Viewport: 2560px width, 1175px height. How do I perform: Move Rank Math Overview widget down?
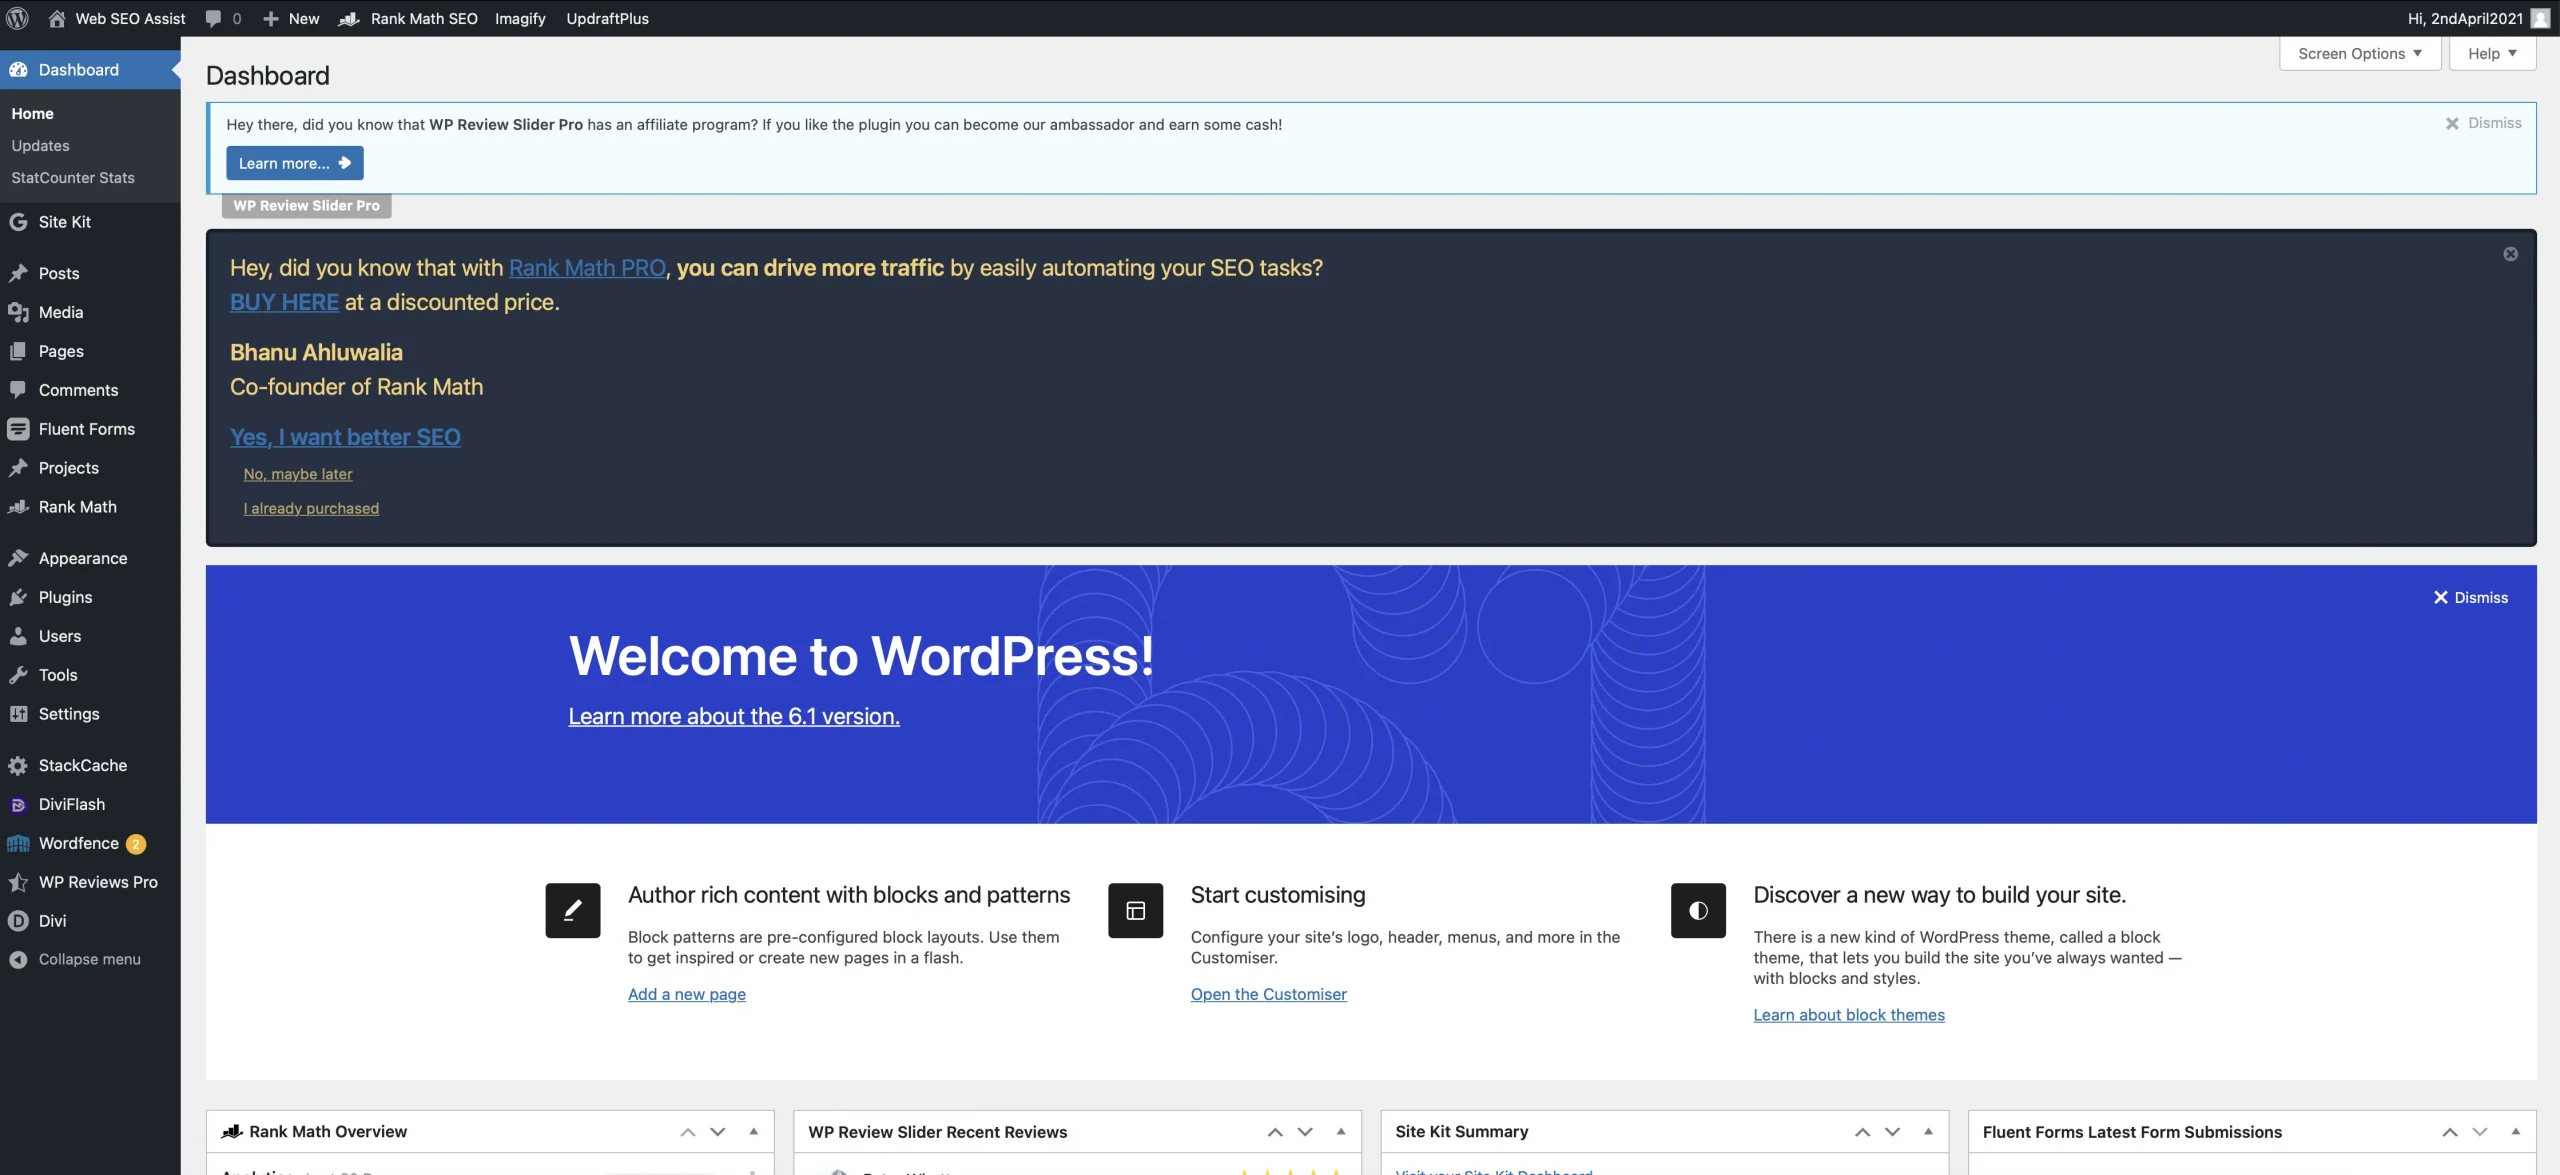(x=718, y=1132)
